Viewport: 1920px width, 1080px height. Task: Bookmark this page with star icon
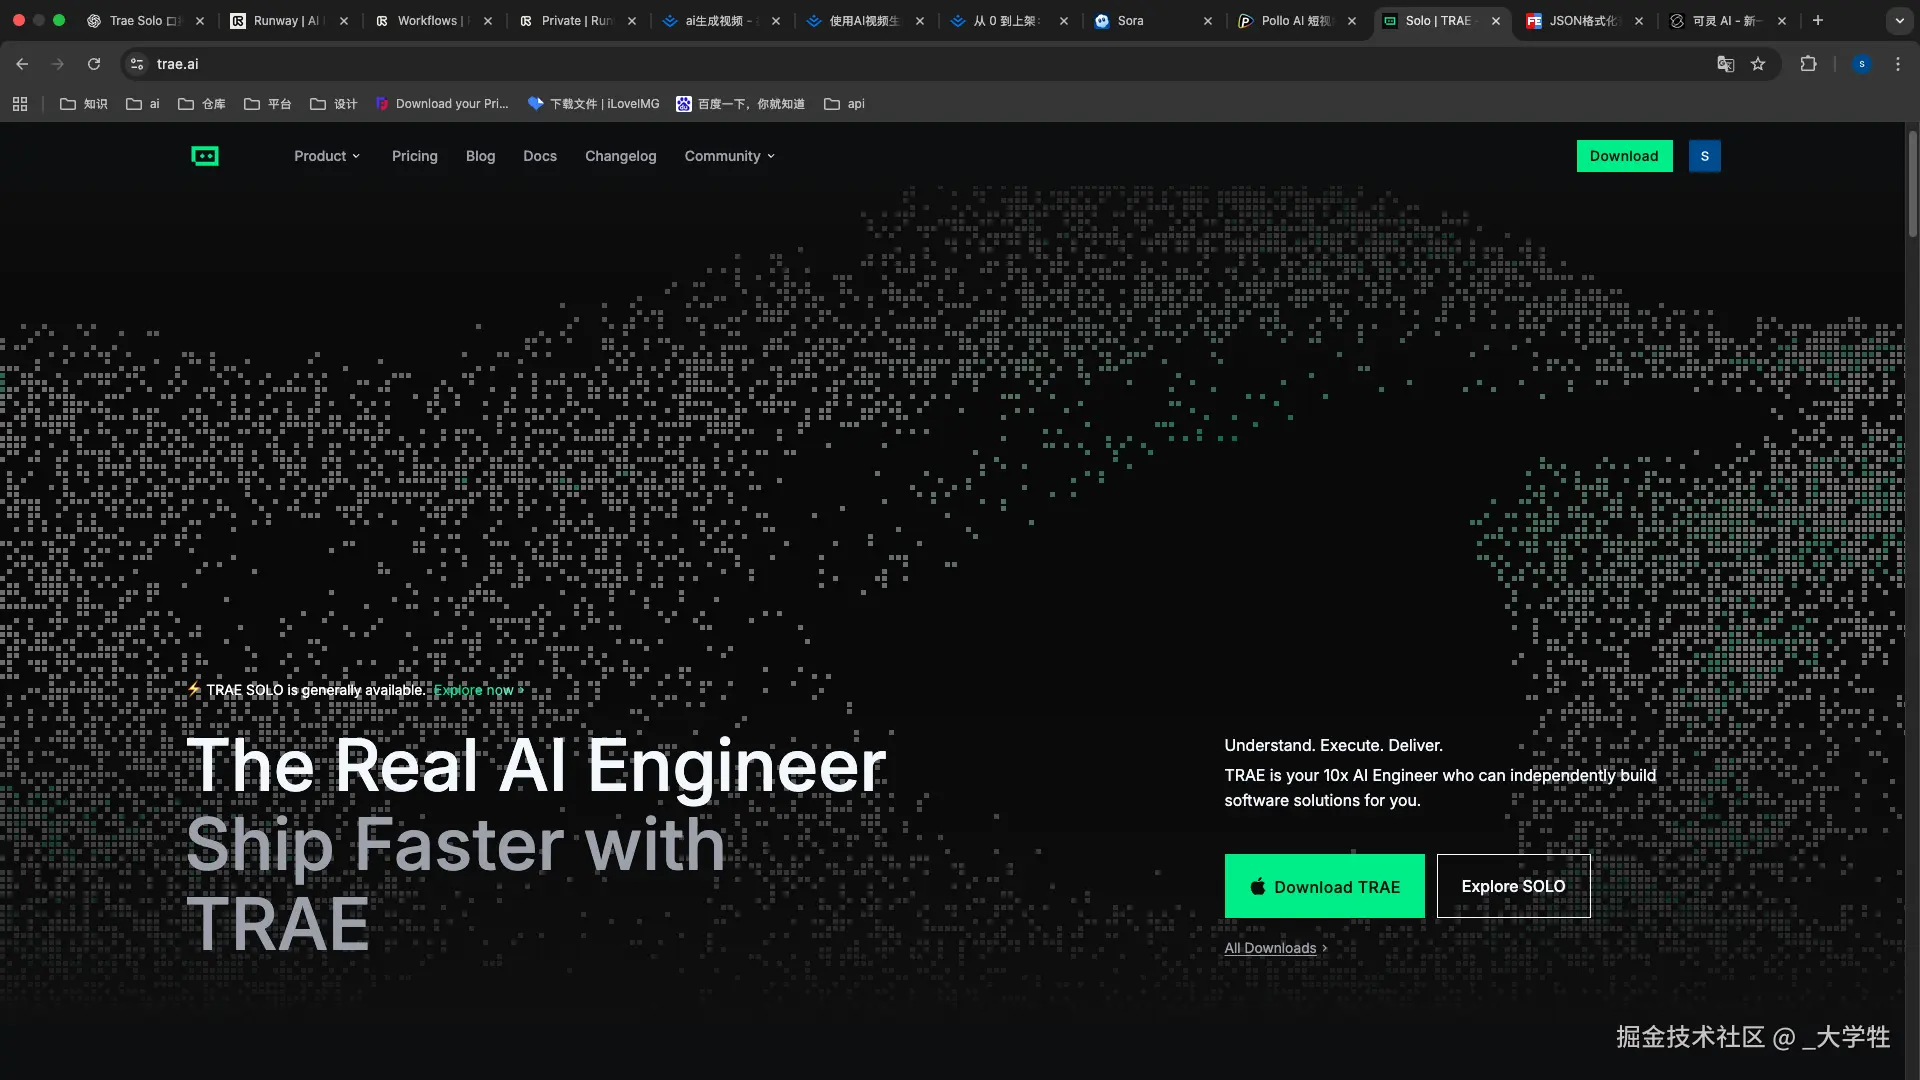[1758, 64]
